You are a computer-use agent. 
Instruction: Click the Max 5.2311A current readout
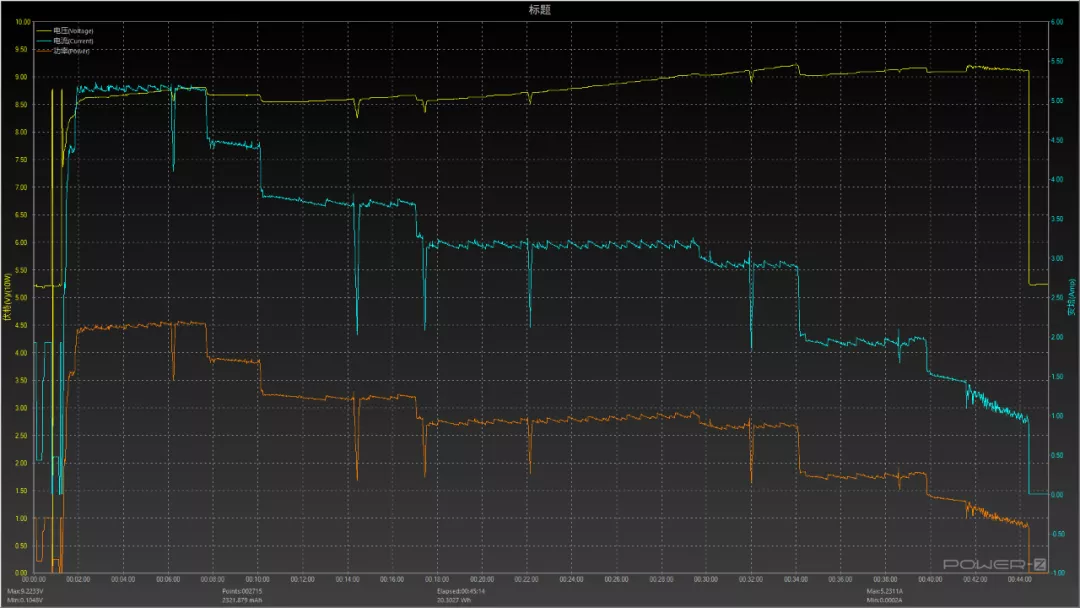pyautogui.click(x=884, y=591)
